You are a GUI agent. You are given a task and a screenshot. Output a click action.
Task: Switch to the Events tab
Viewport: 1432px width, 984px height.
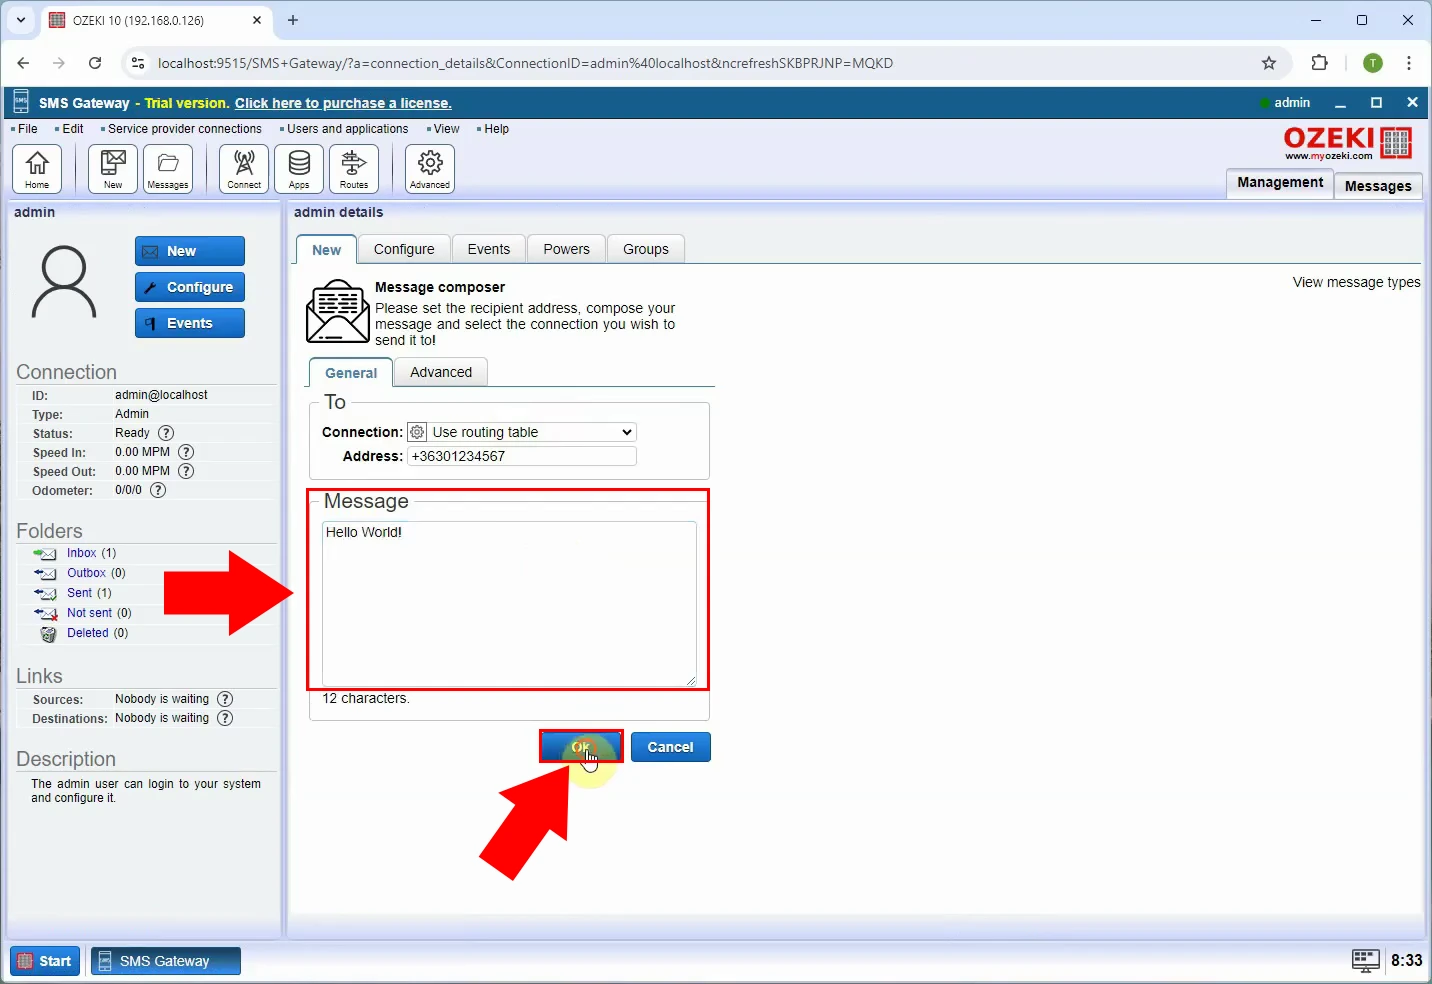(489, 249)
